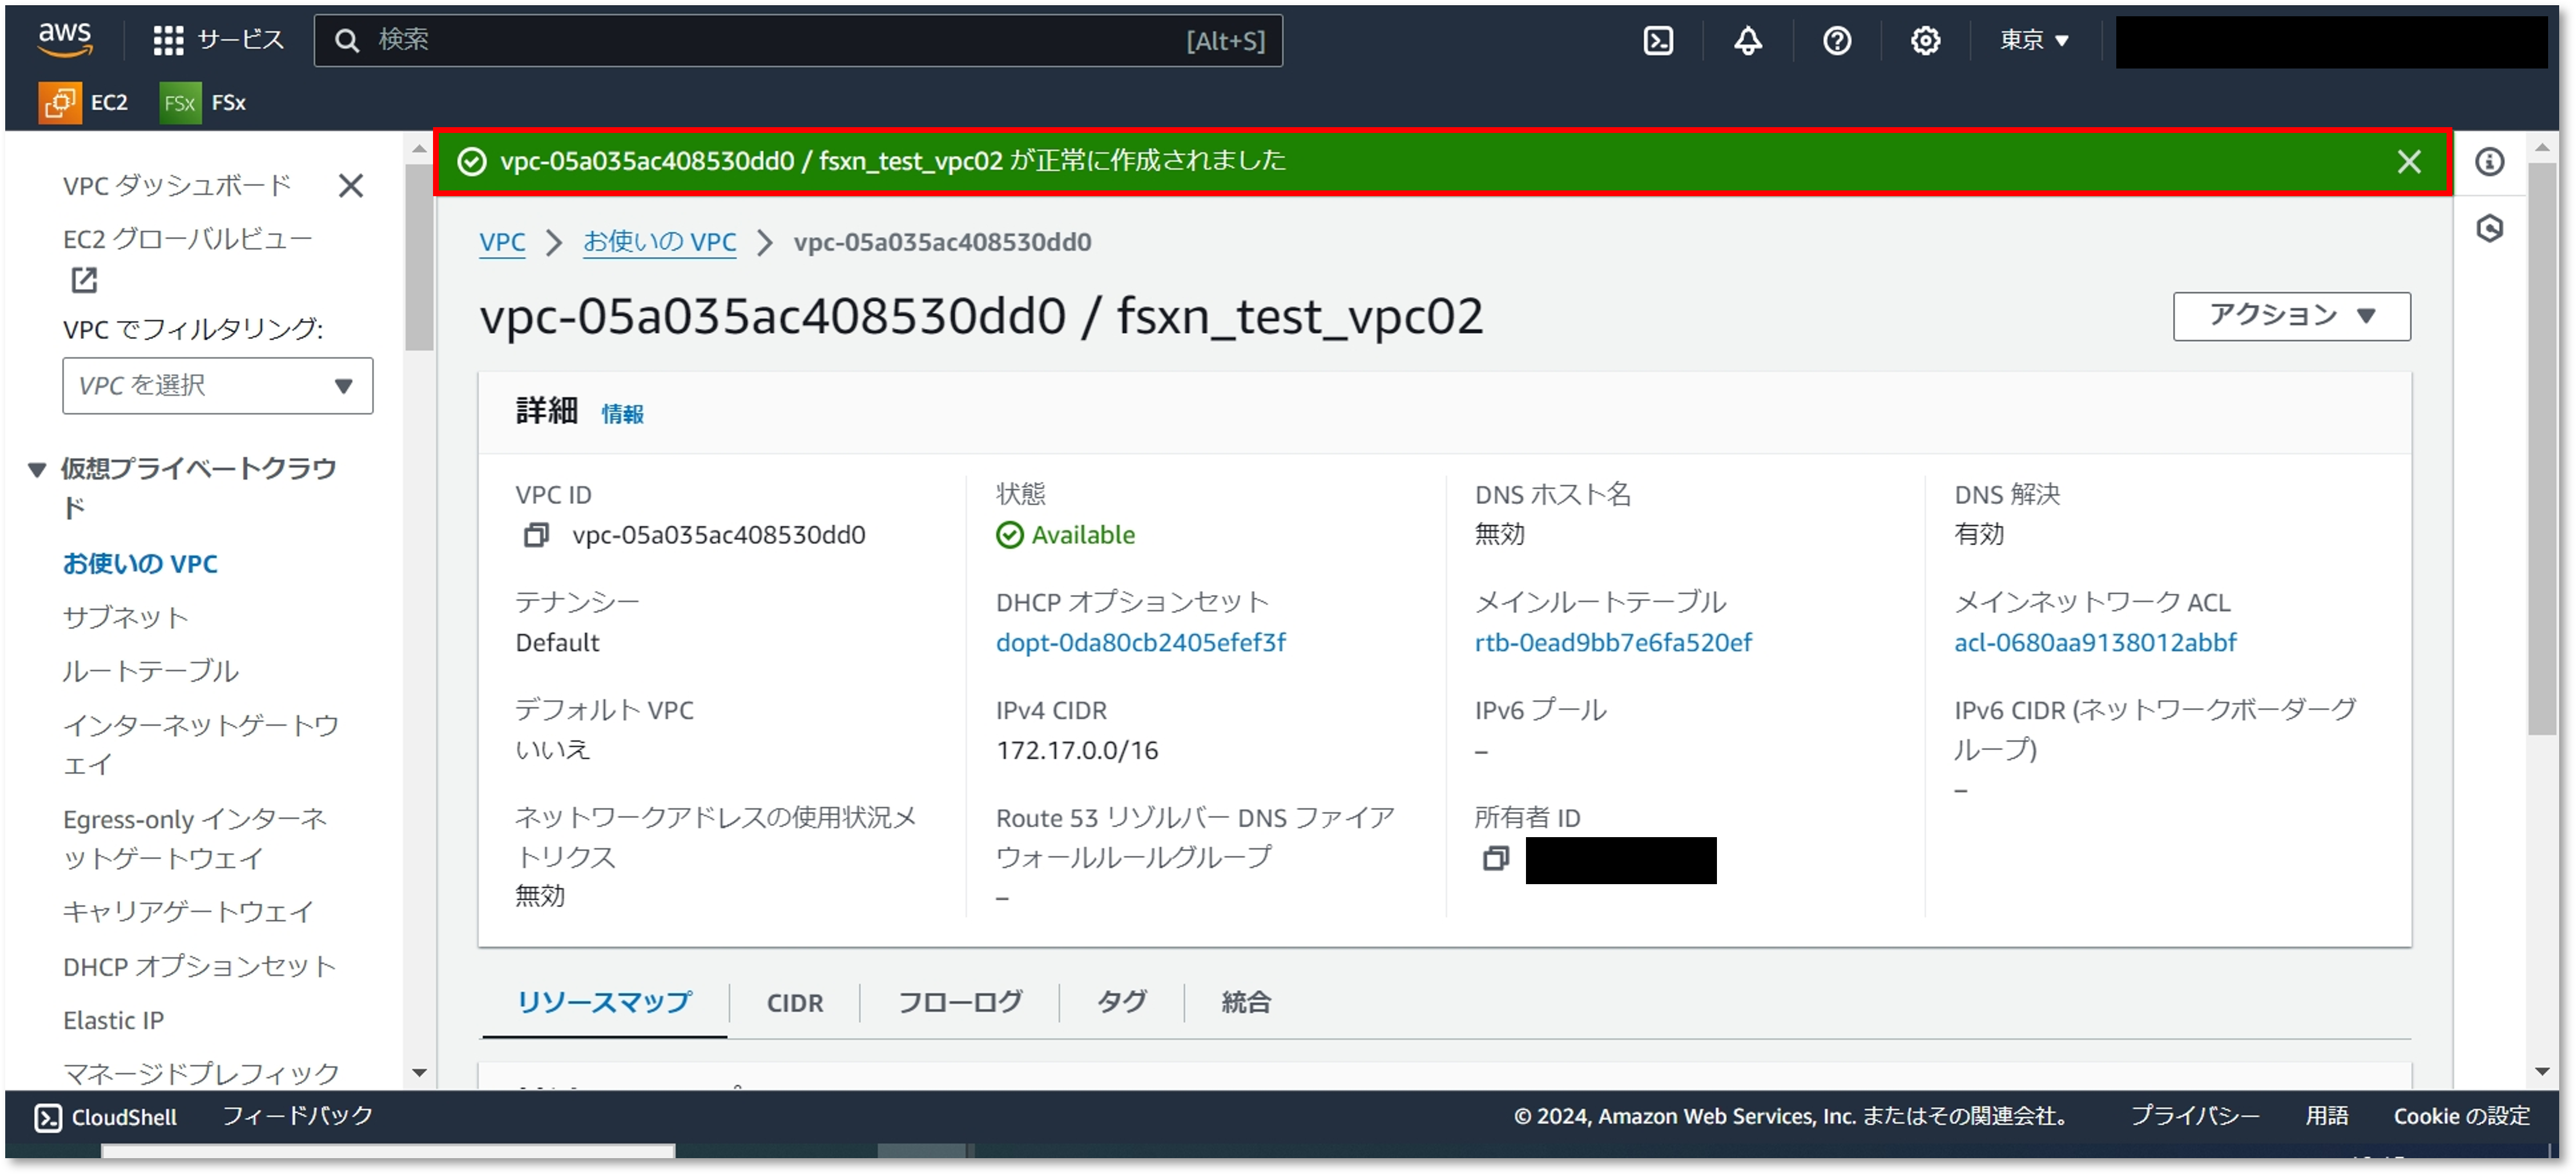Copy the 所有者 ID value
Screen dimensions: 2576x1175
pyautogui.click(x=1495, y=858)
